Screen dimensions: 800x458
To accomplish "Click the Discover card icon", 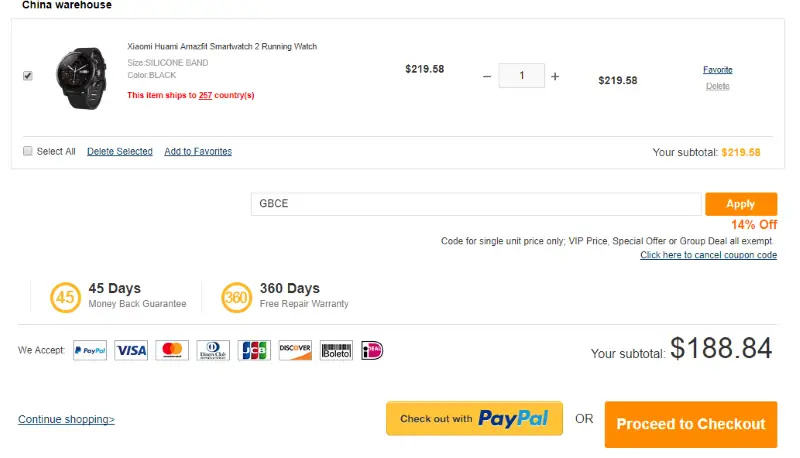I will [295, 350].
